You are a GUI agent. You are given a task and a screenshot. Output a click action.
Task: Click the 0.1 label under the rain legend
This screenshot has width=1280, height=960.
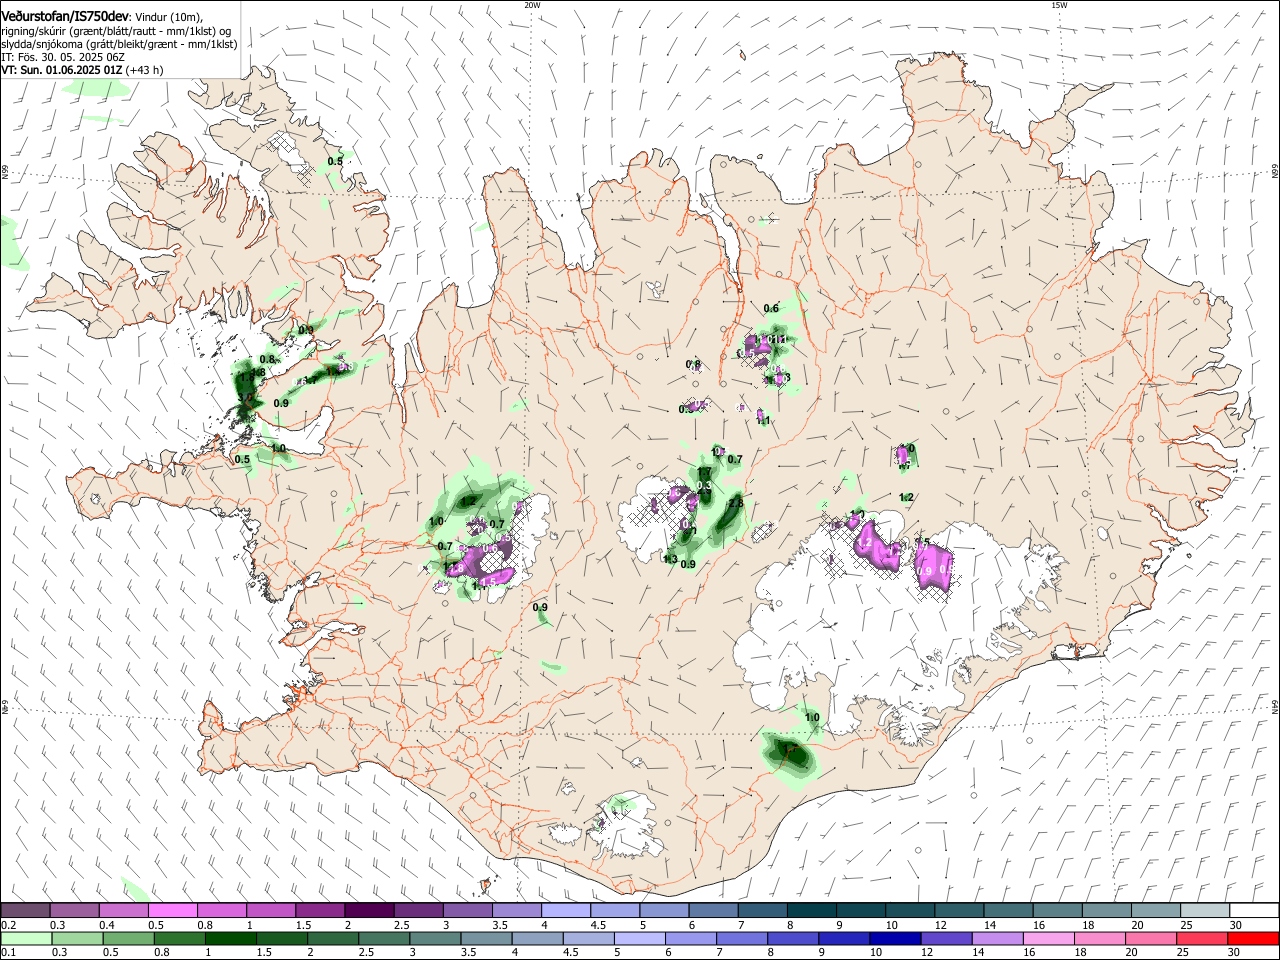[8, 952]
